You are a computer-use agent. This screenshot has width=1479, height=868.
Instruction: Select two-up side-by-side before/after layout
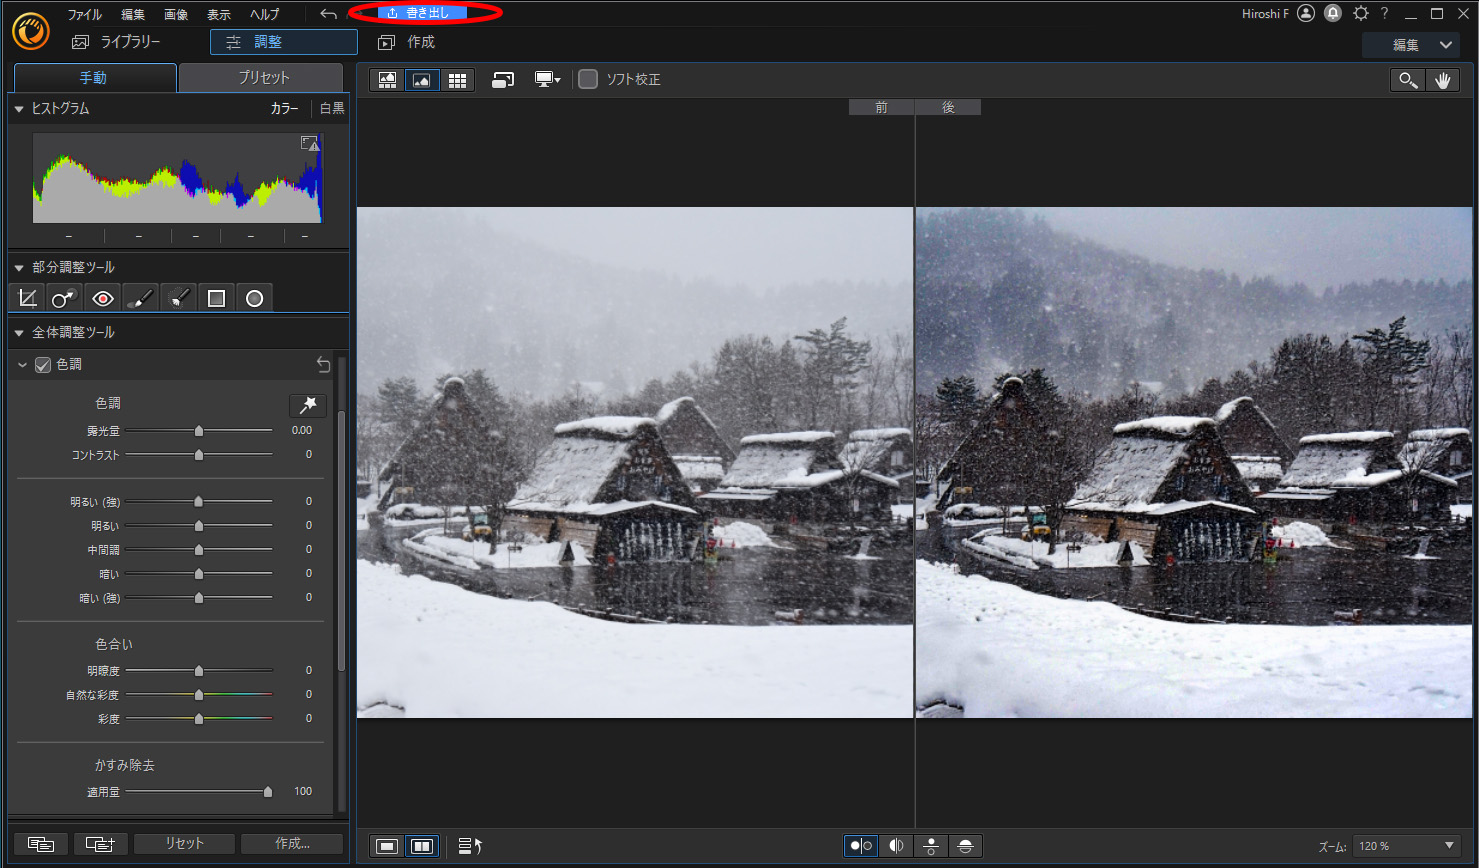(x=861, y=846)
